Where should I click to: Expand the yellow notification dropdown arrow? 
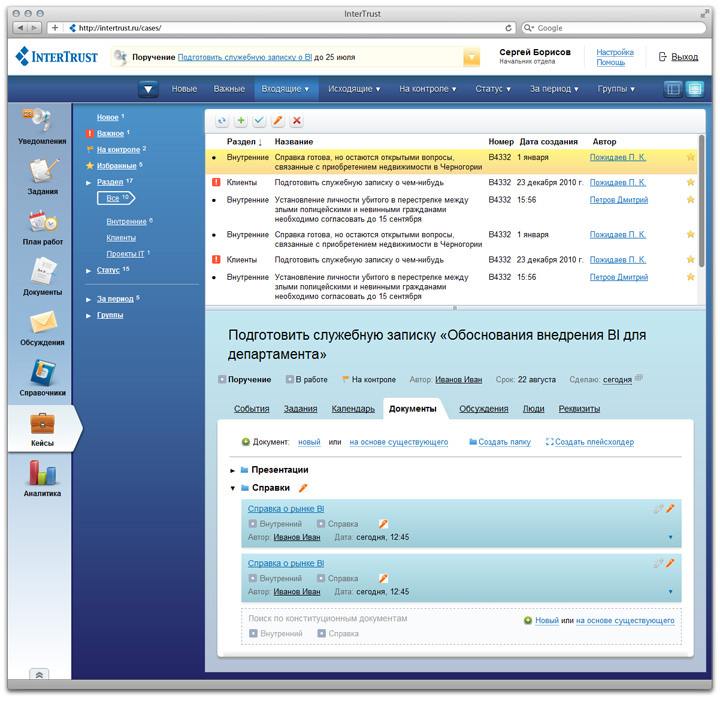[x=471, y=58]
